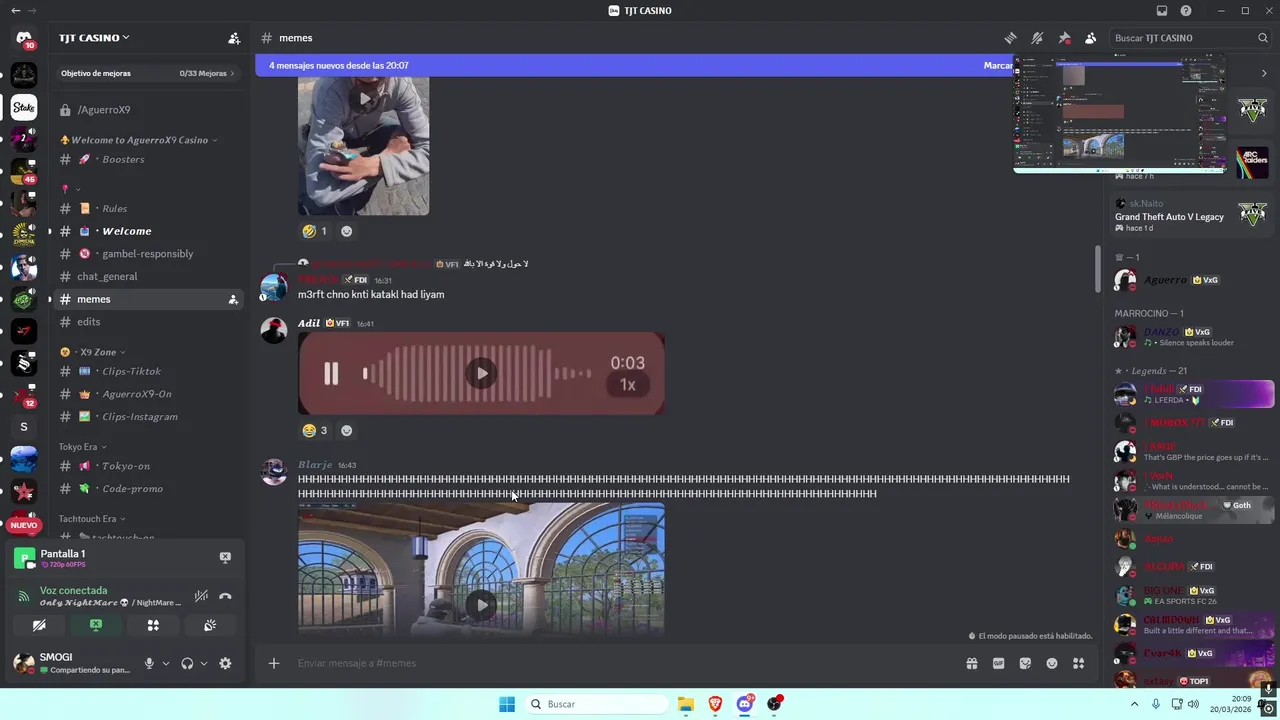Viewport: 1280px width, 720px height.
Task: Open the server with letter S icon
Action: pos(24,427)
